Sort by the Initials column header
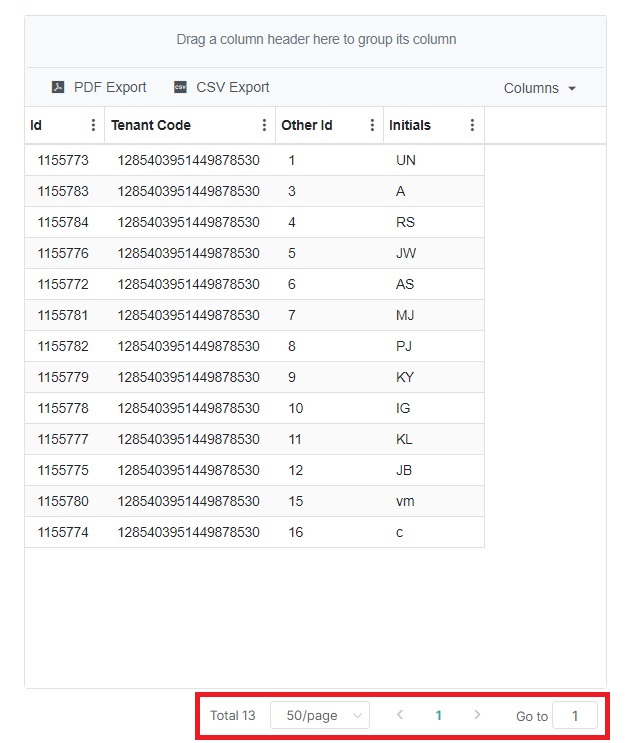The width and height of the screenshot is (631, 743). [x=410, y=125]
